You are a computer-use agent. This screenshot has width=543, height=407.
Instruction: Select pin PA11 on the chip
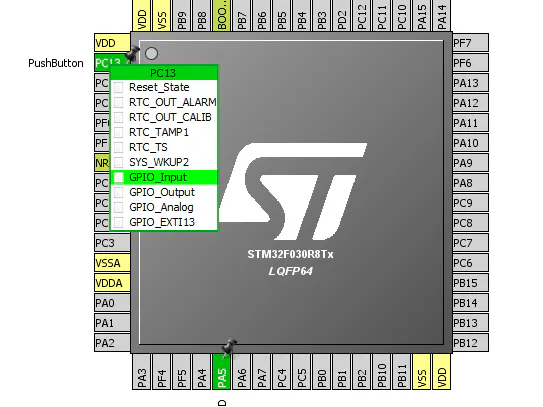[x=470, y=123]
